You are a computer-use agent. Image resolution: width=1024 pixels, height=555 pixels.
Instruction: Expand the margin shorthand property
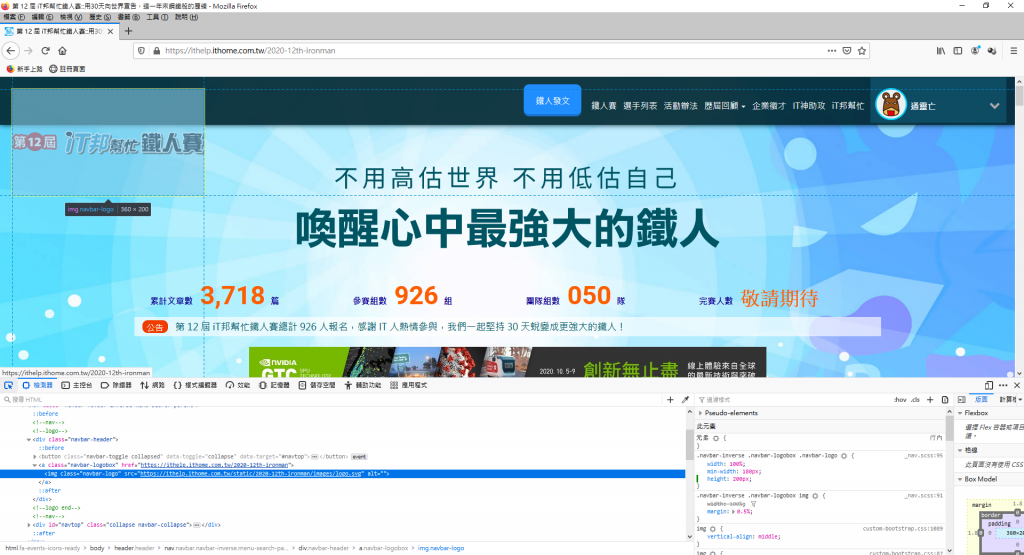(x=732, y=511)
